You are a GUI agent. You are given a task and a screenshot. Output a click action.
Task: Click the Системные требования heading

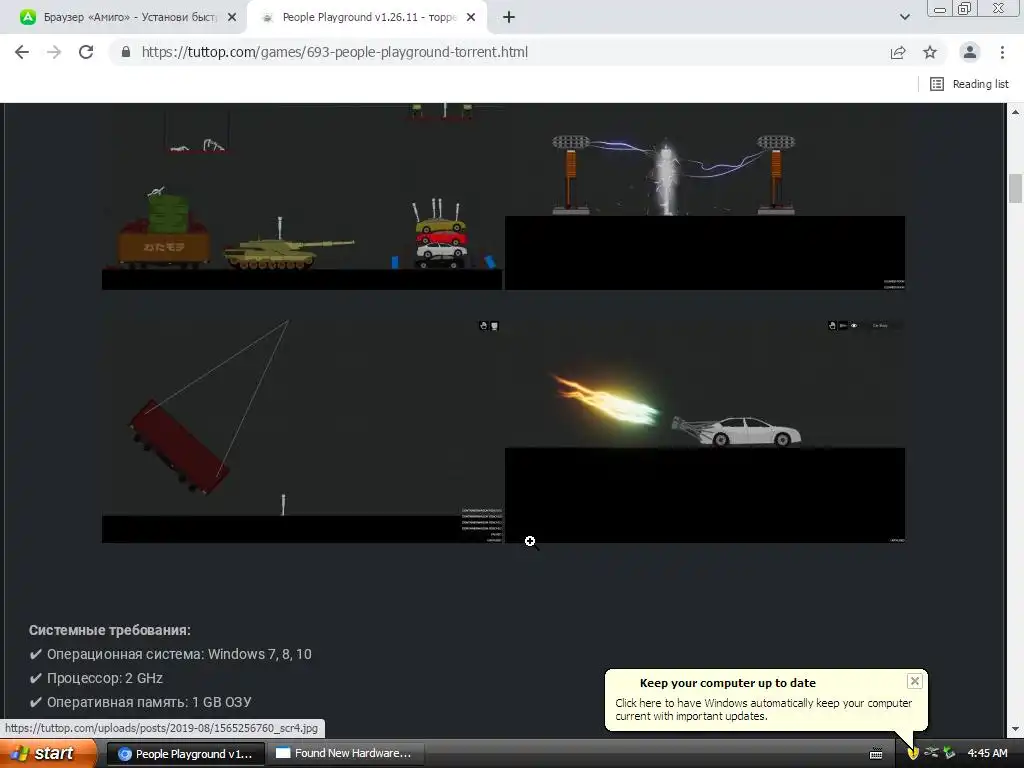pyautogui.click(x=110, y=630)
